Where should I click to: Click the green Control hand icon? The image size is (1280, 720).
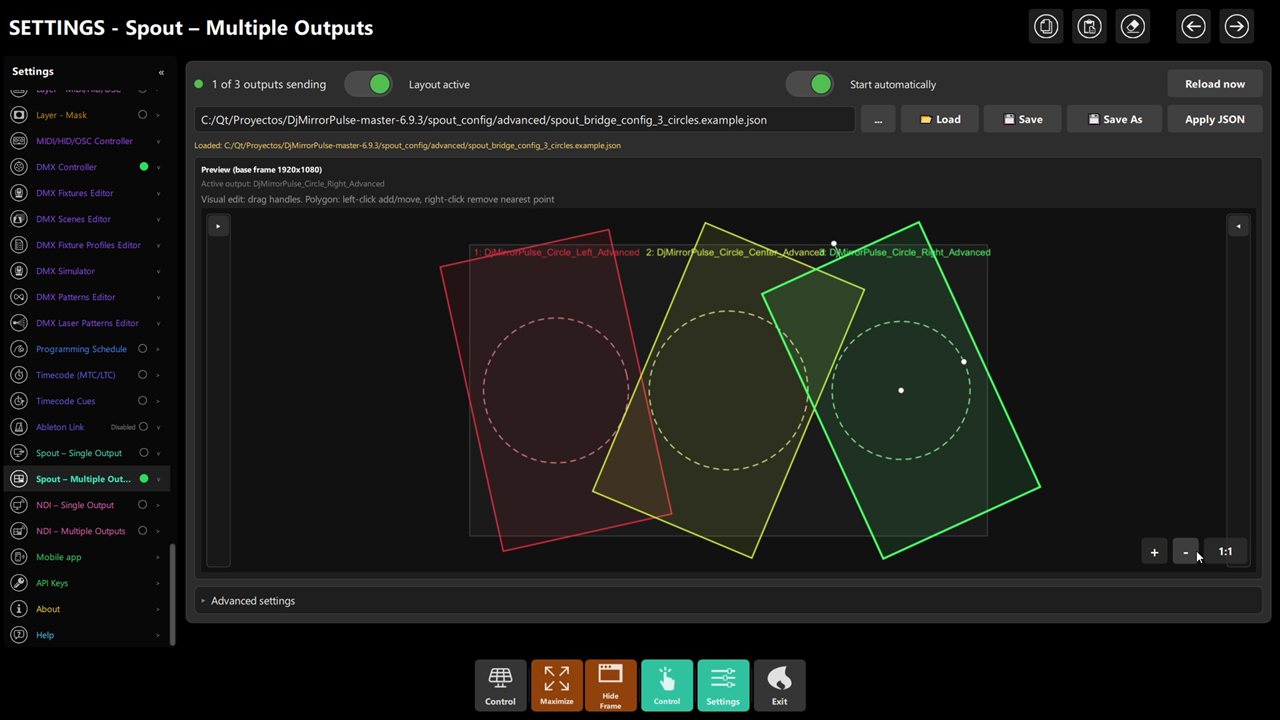click(667, 685)
